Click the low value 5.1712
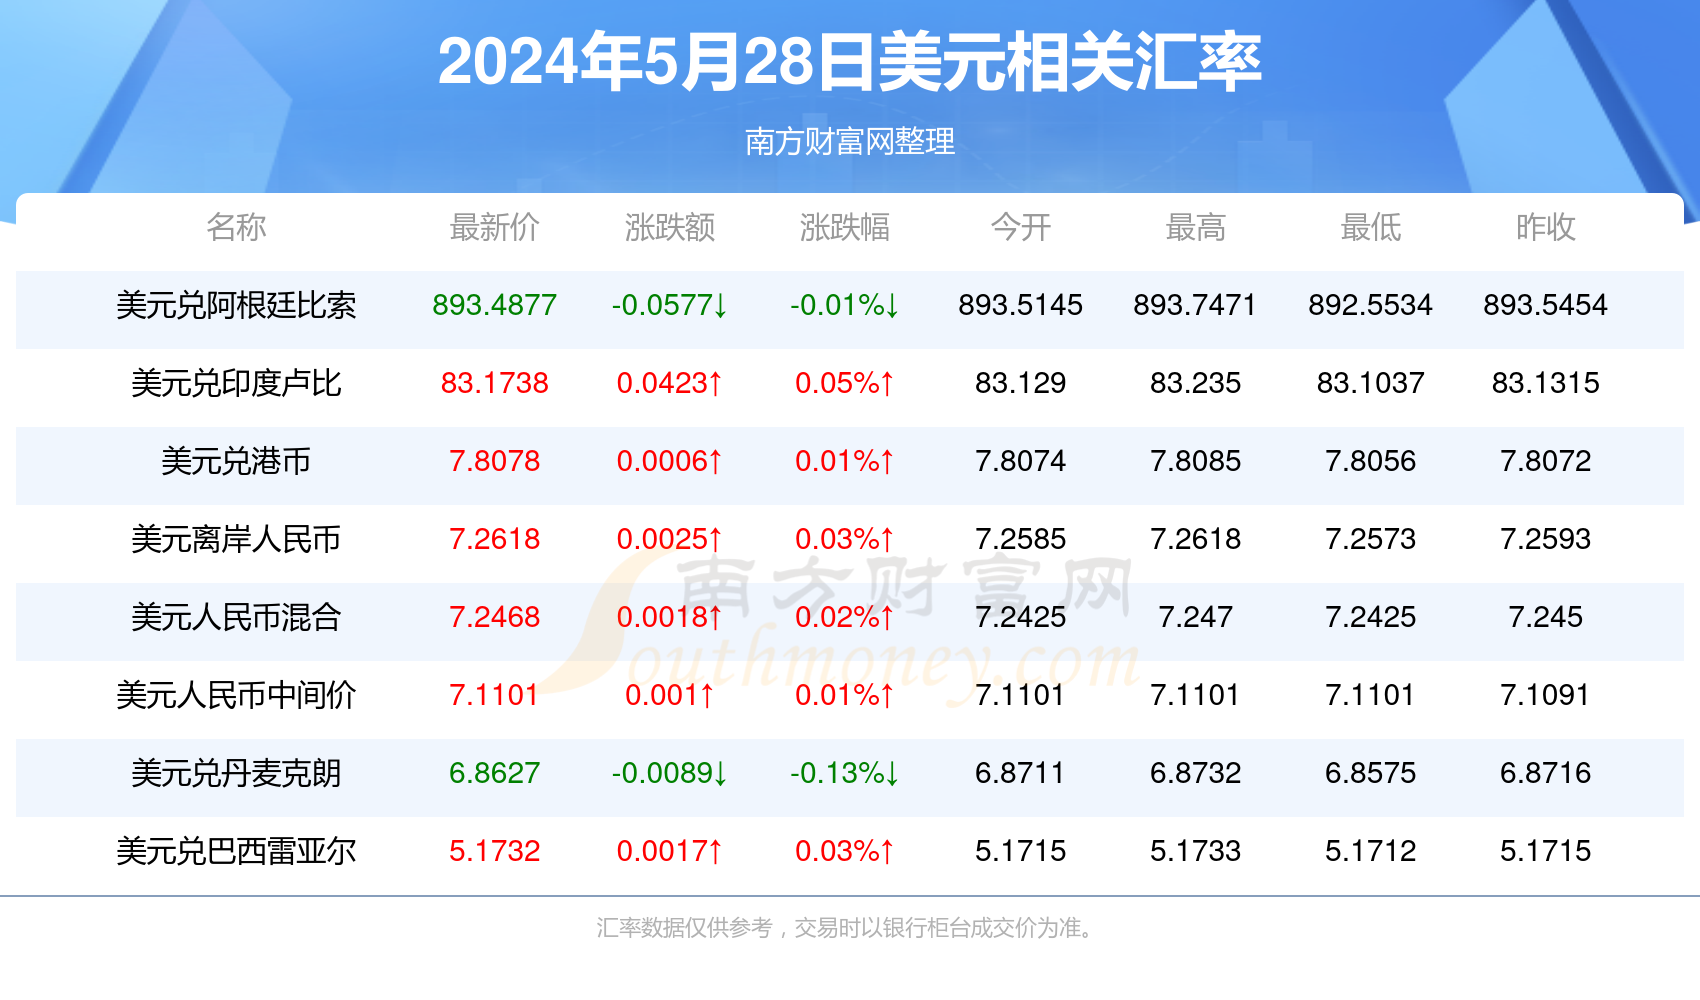This screenshot has width=1700, height=1000. pos(1370,851)
